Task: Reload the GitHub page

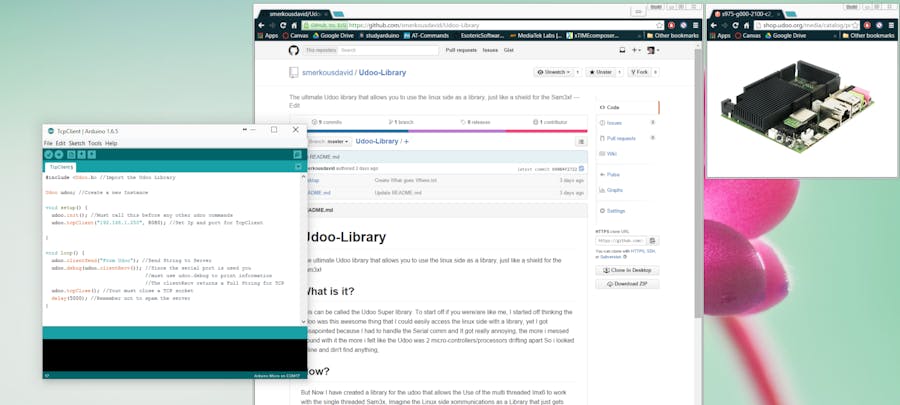Action: 283,25
